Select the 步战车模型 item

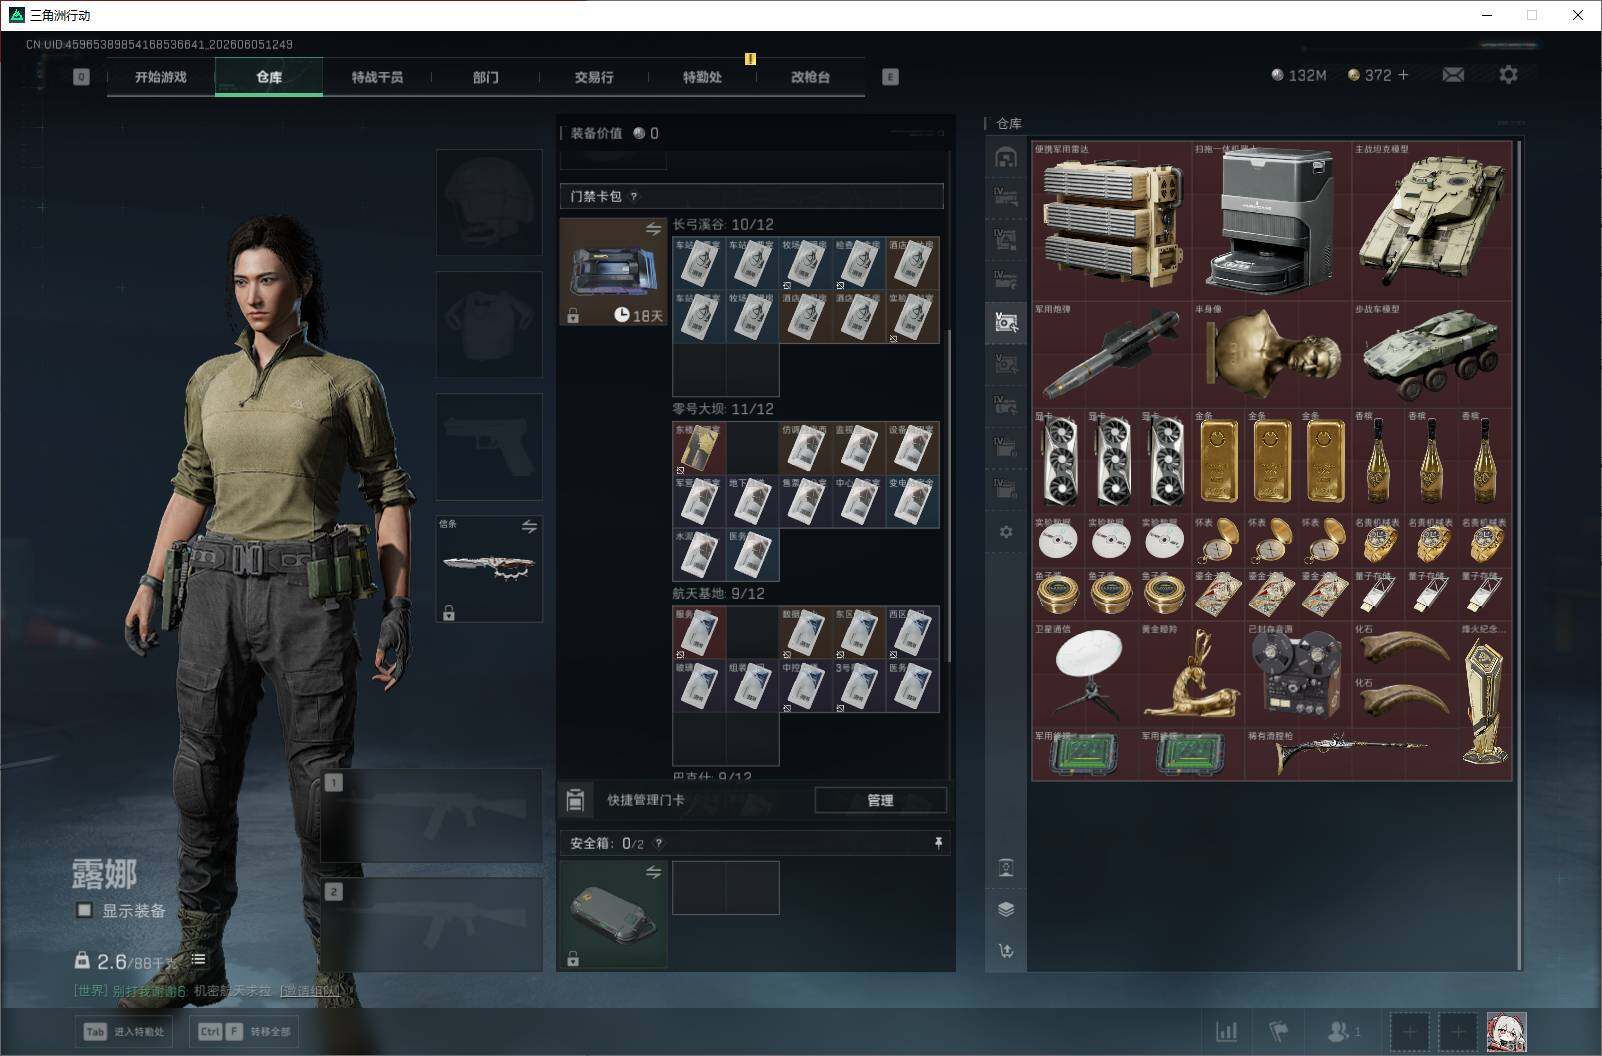click(1431, 354)
